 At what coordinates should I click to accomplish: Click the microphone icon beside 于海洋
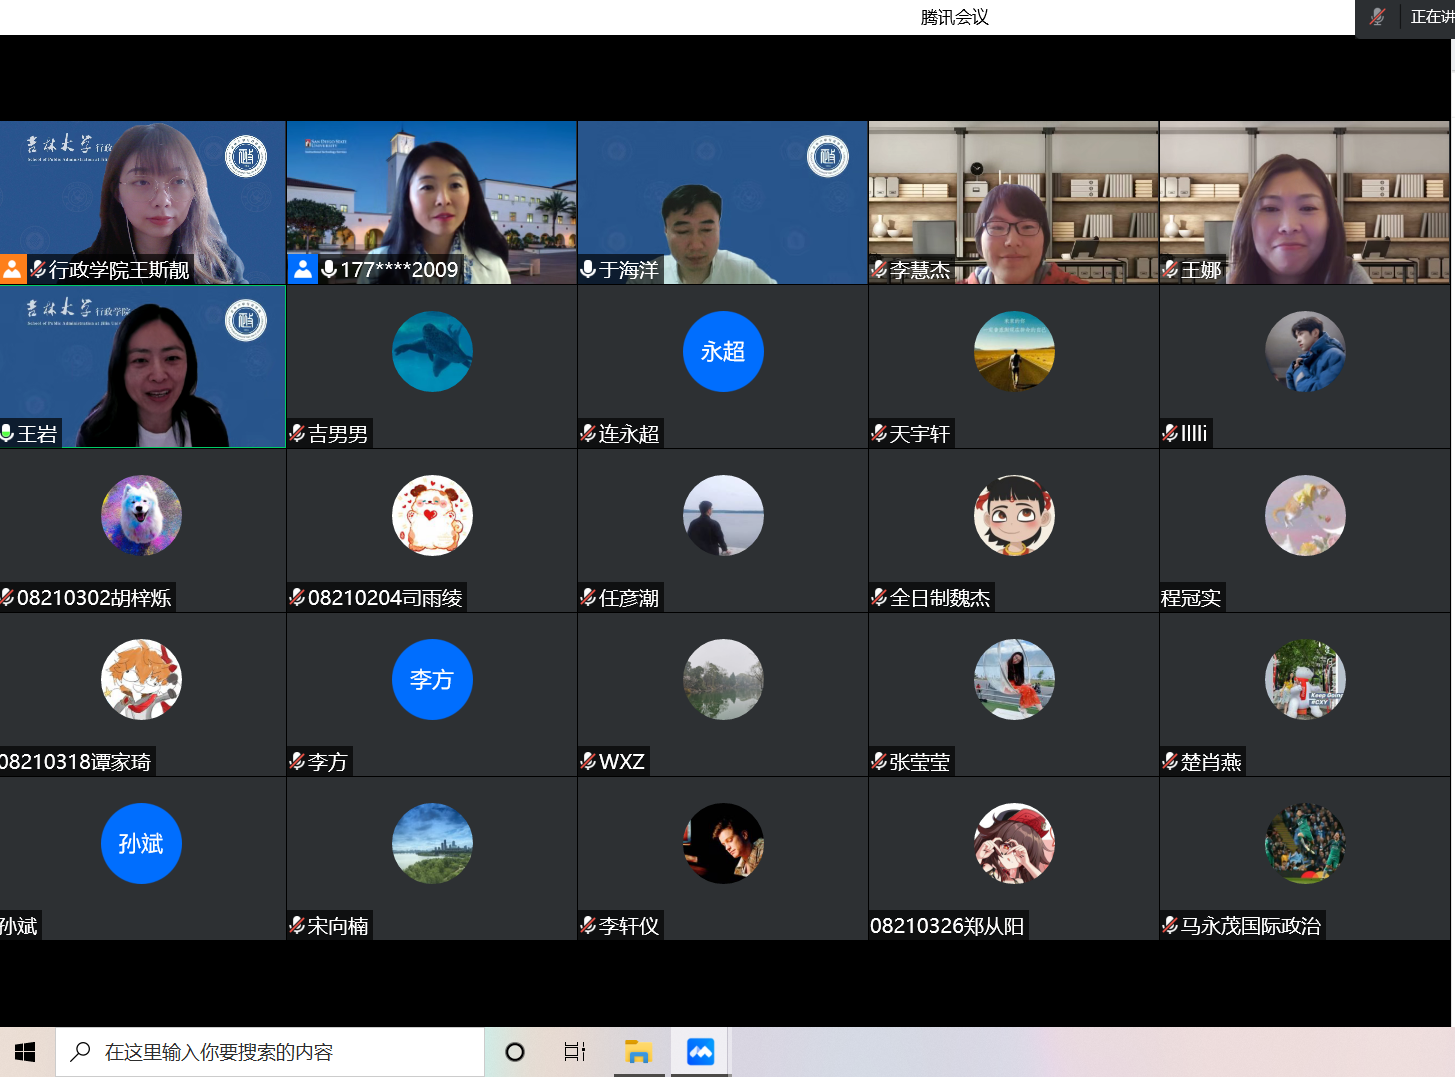coord(588,270)
